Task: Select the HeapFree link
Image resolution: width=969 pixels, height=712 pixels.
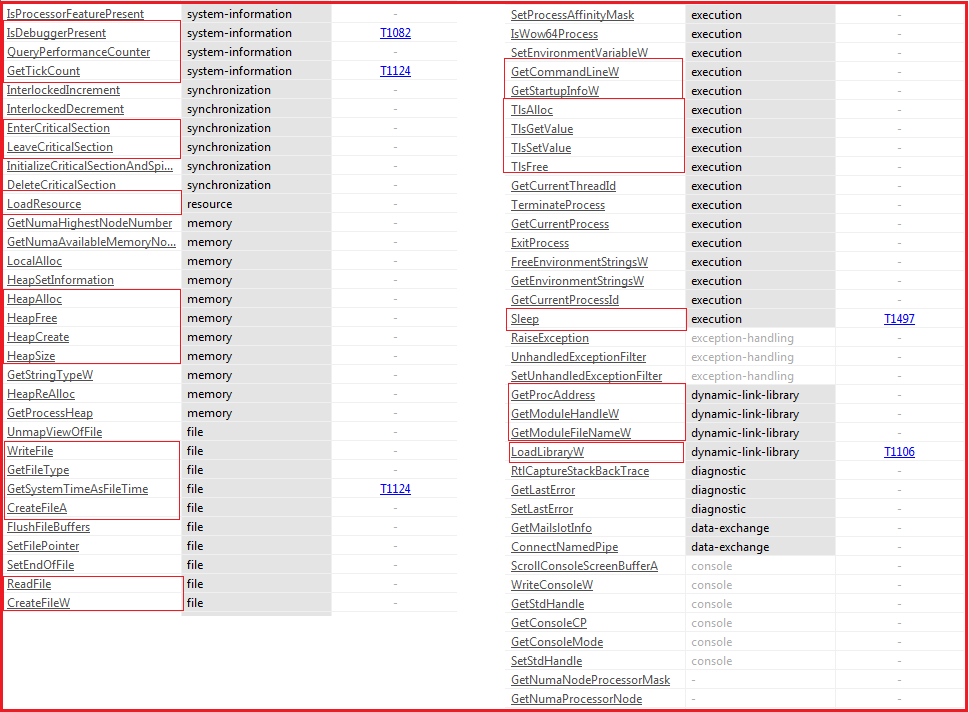Action: pyautogui.click(x=32, y=318)
